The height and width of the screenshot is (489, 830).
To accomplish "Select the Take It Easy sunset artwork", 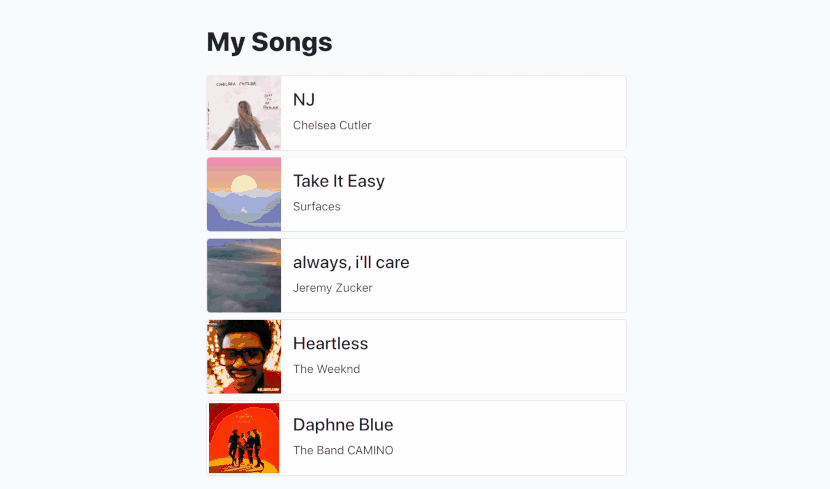I will [244, 194].
